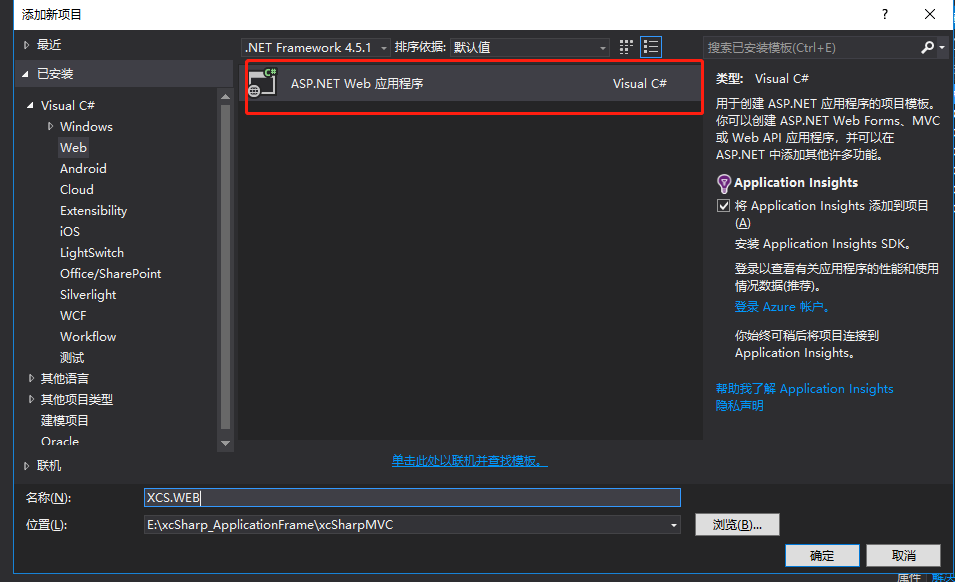Click the installed templates search box

[x=812, y=47]
